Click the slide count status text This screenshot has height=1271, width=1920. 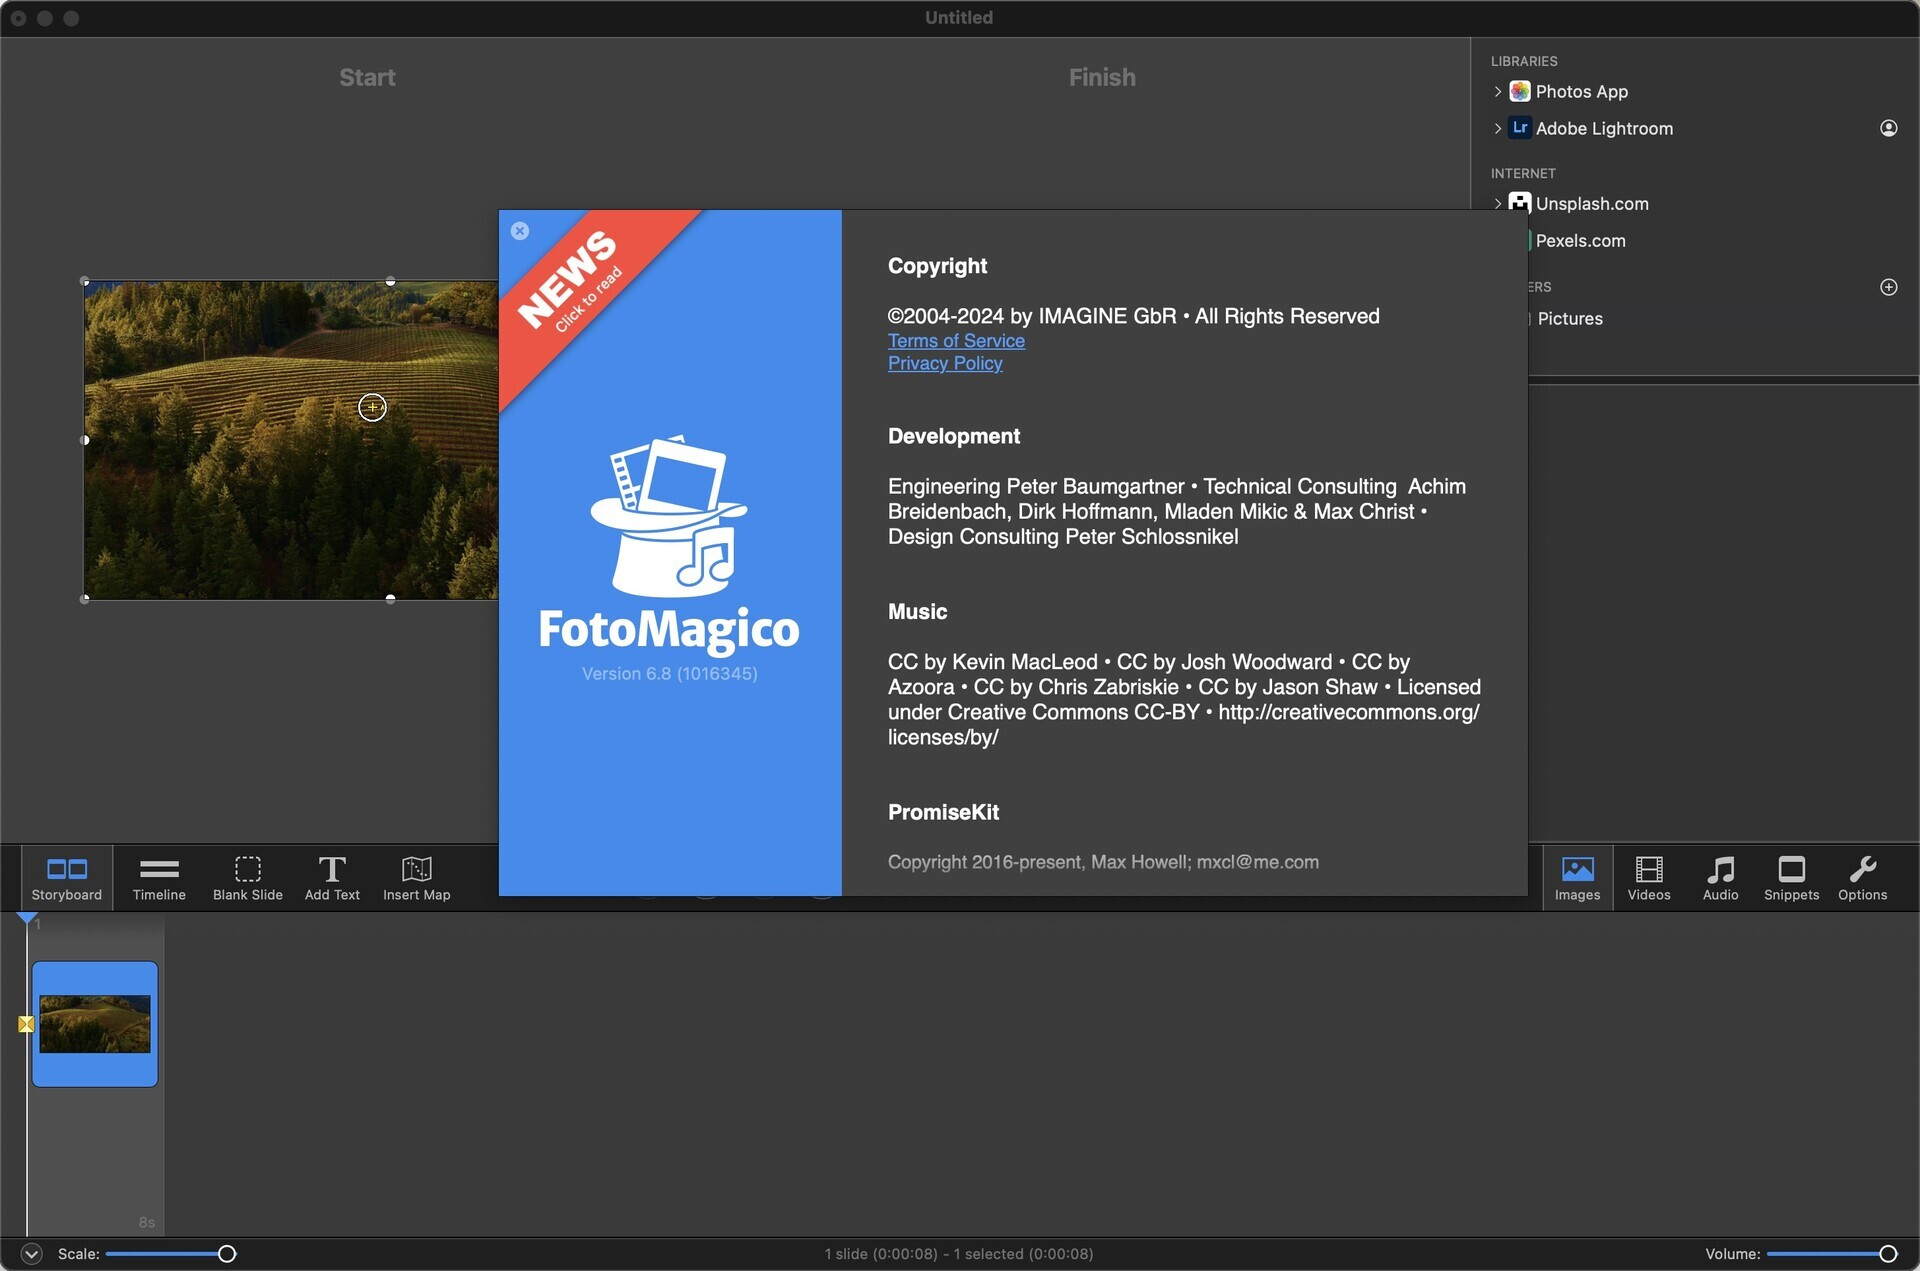(x=958, y=1254)
